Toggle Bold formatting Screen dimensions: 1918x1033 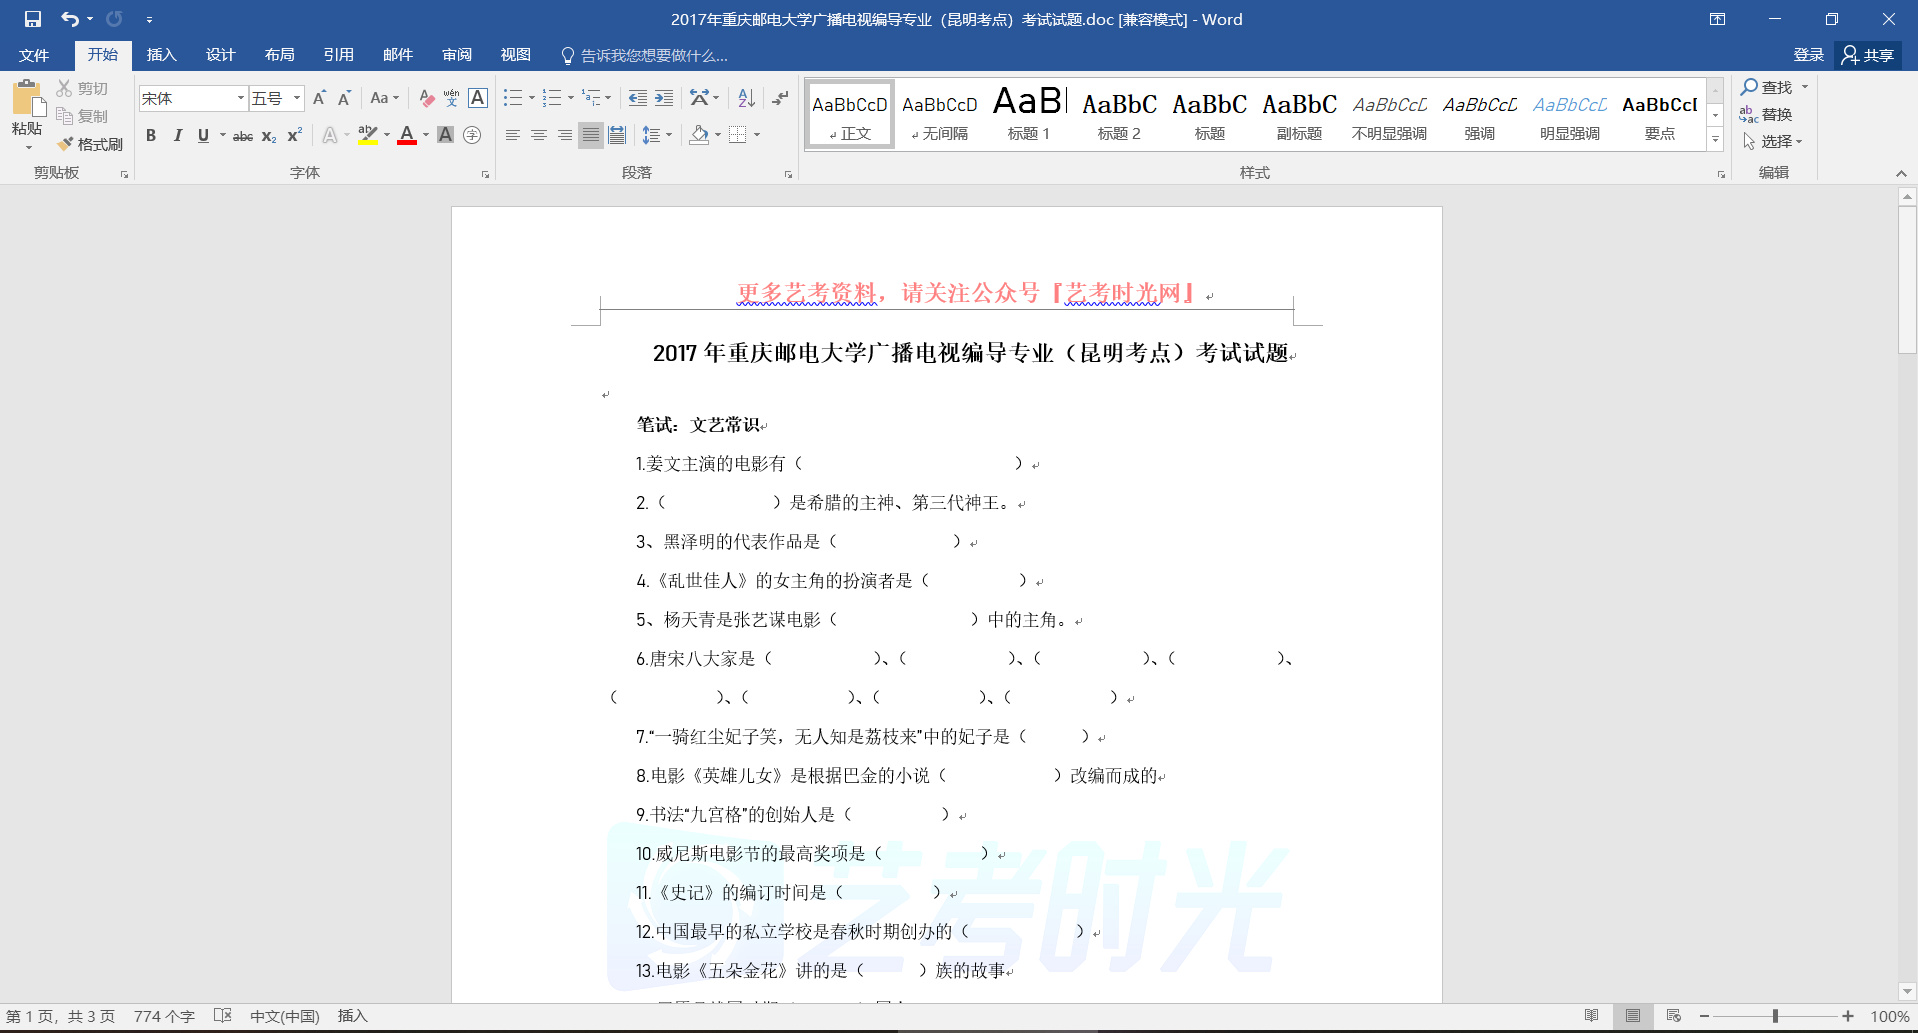pyautogui.click(x=151, y=135)
